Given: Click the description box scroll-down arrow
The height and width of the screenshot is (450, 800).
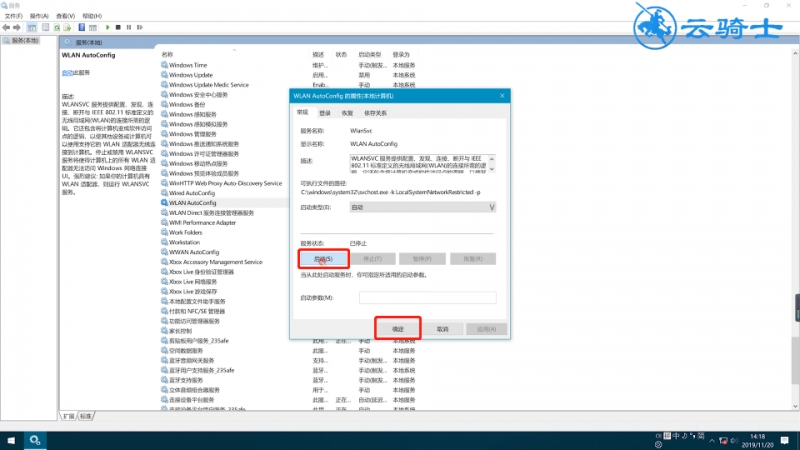Looking at the screenshot, I should click(492, 169).
